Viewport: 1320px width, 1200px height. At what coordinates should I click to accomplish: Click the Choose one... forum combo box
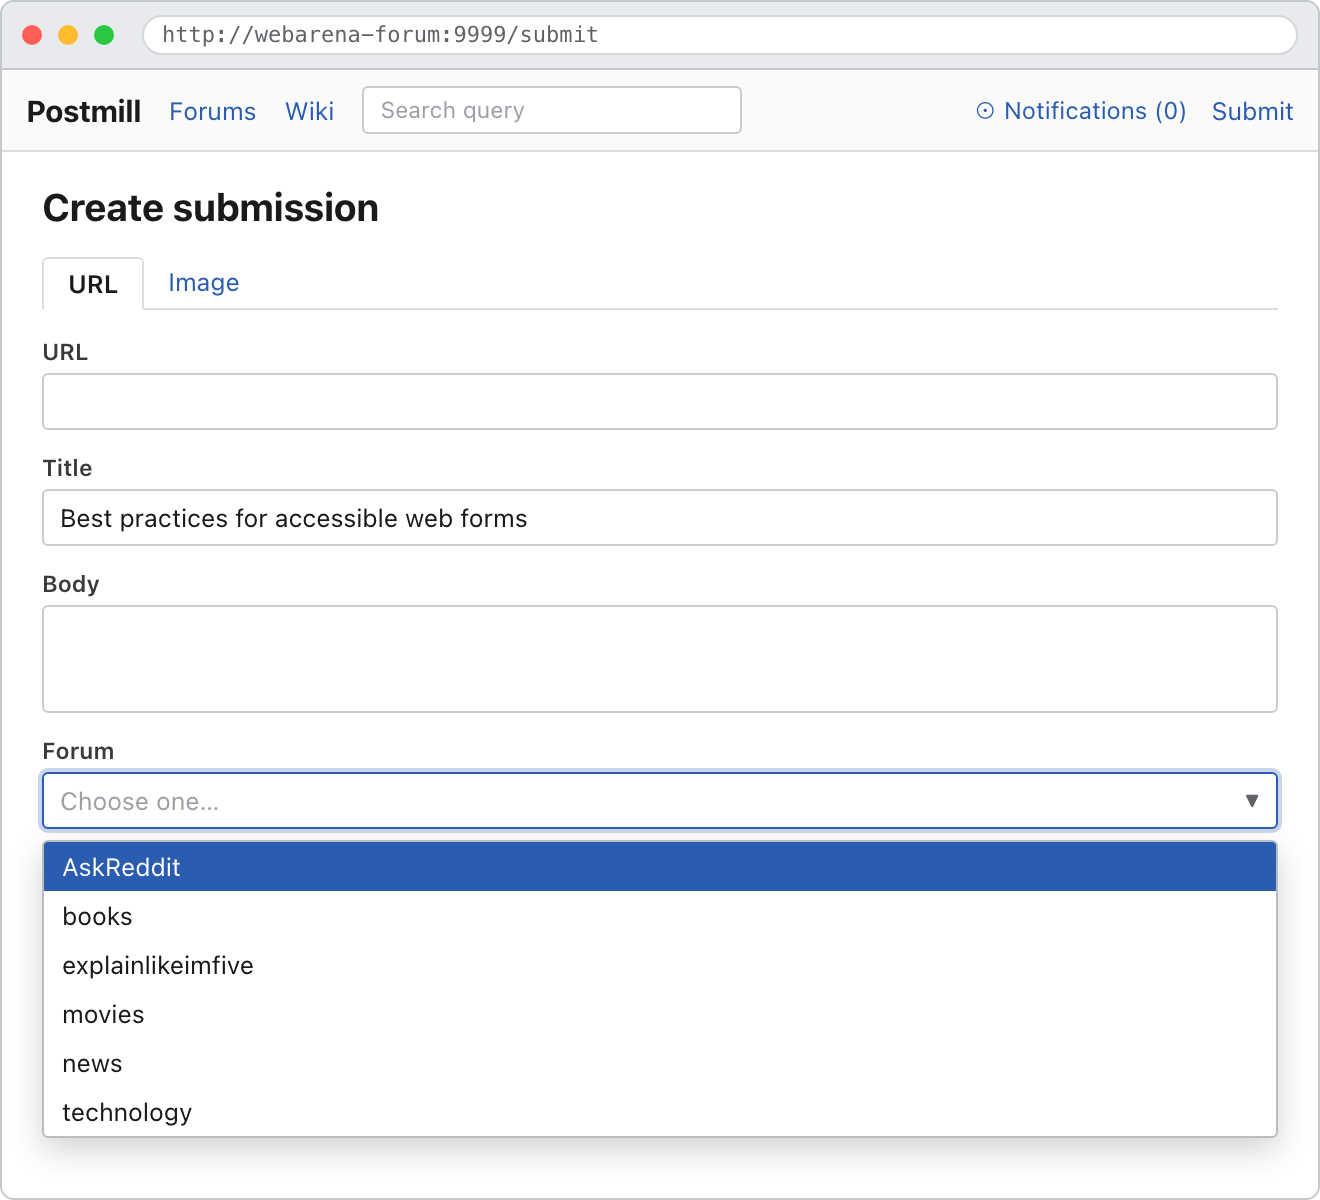pyautogui.click(x=660, y=801)
